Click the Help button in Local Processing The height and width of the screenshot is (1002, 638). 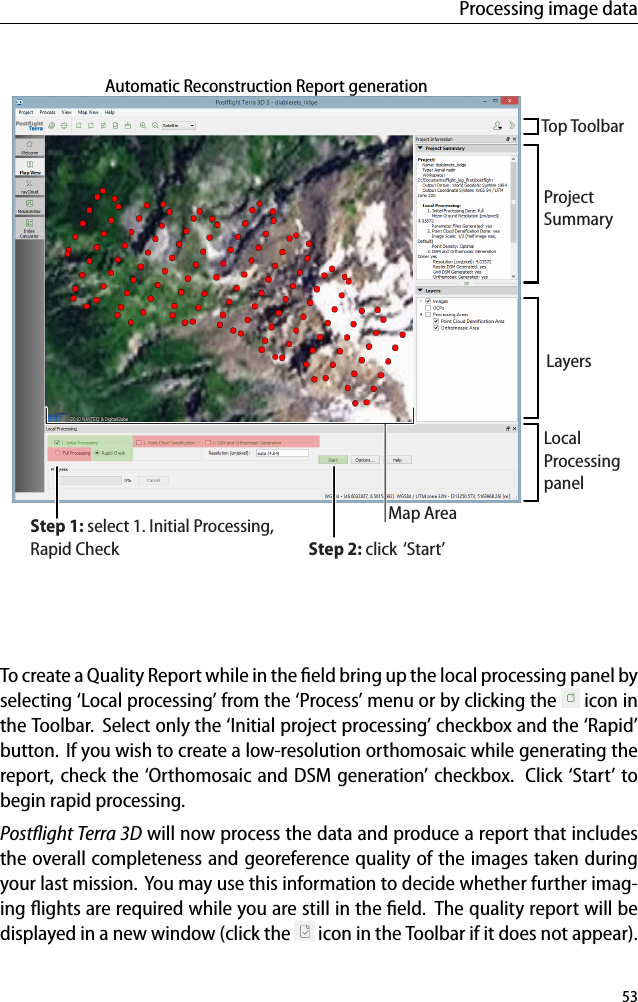(x=397, y=459)
